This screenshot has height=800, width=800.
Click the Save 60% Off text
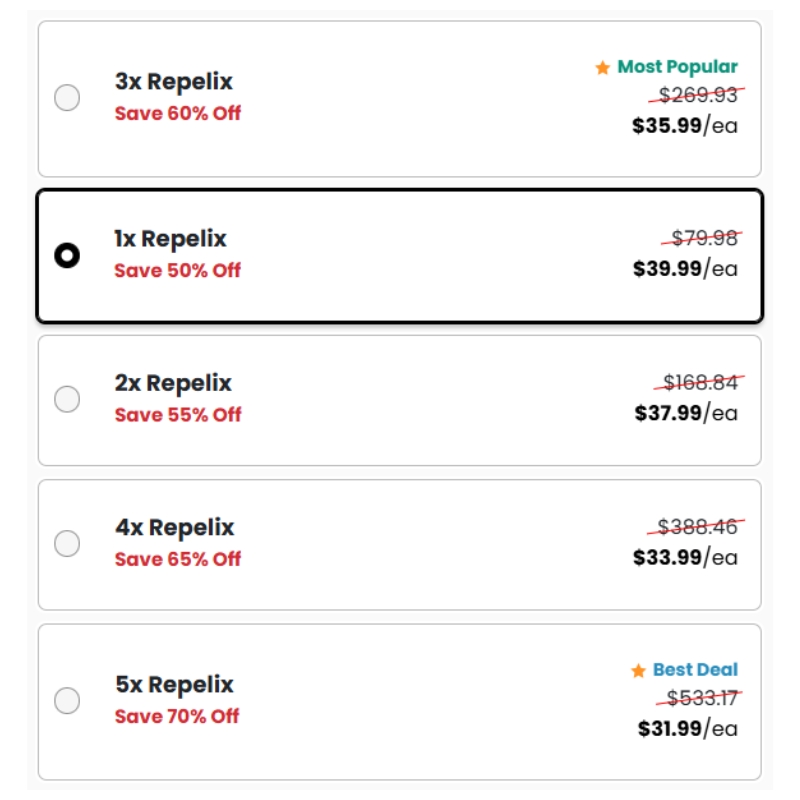click(x=177, y=113)
